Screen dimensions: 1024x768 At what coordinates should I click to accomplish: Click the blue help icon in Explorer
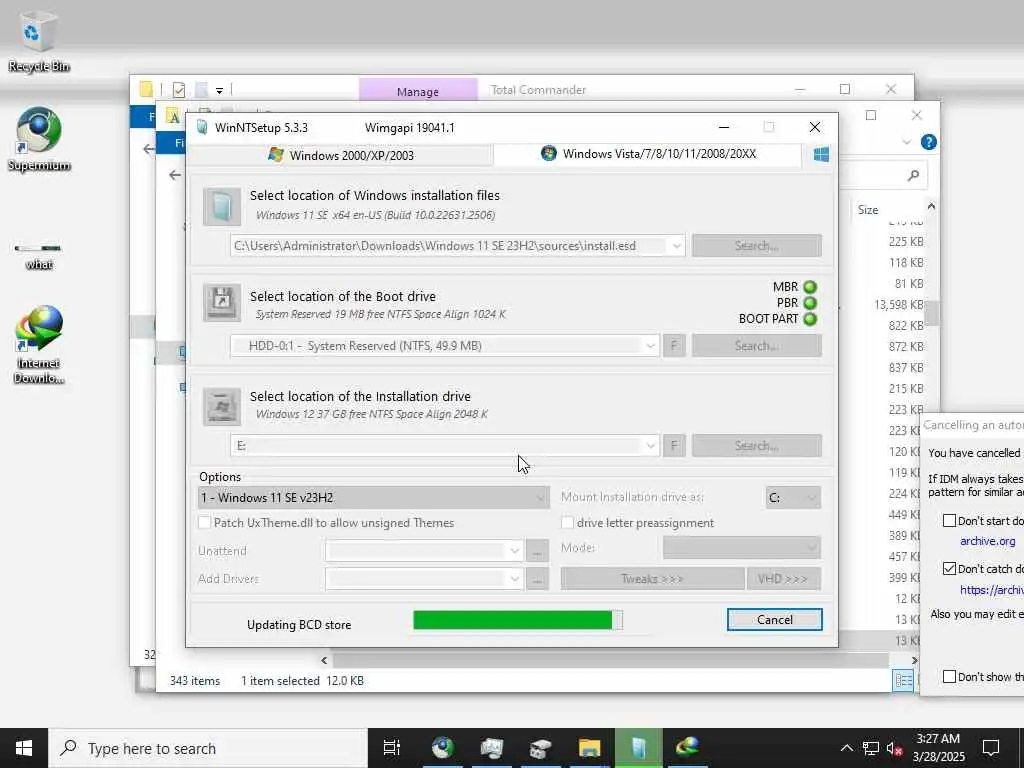tap(928, 142)
